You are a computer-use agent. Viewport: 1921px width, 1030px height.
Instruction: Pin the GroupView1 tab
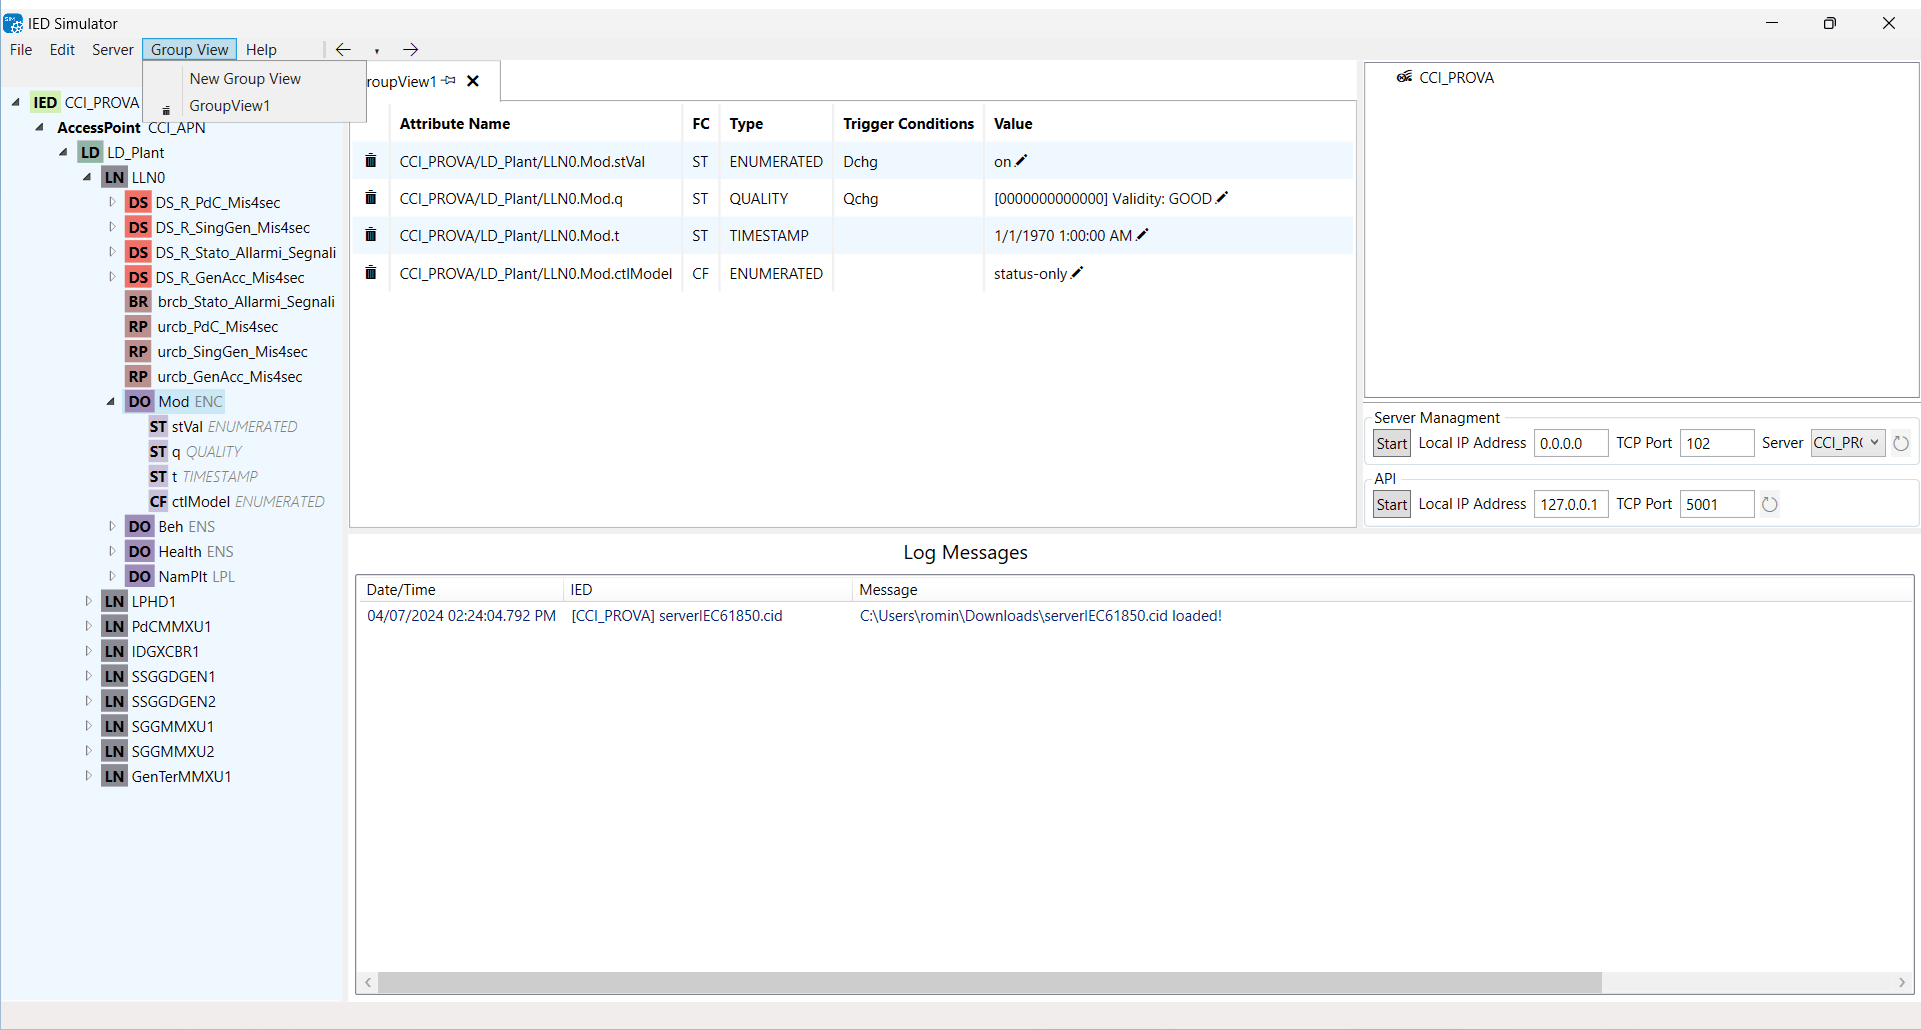[x=450, y=81]
